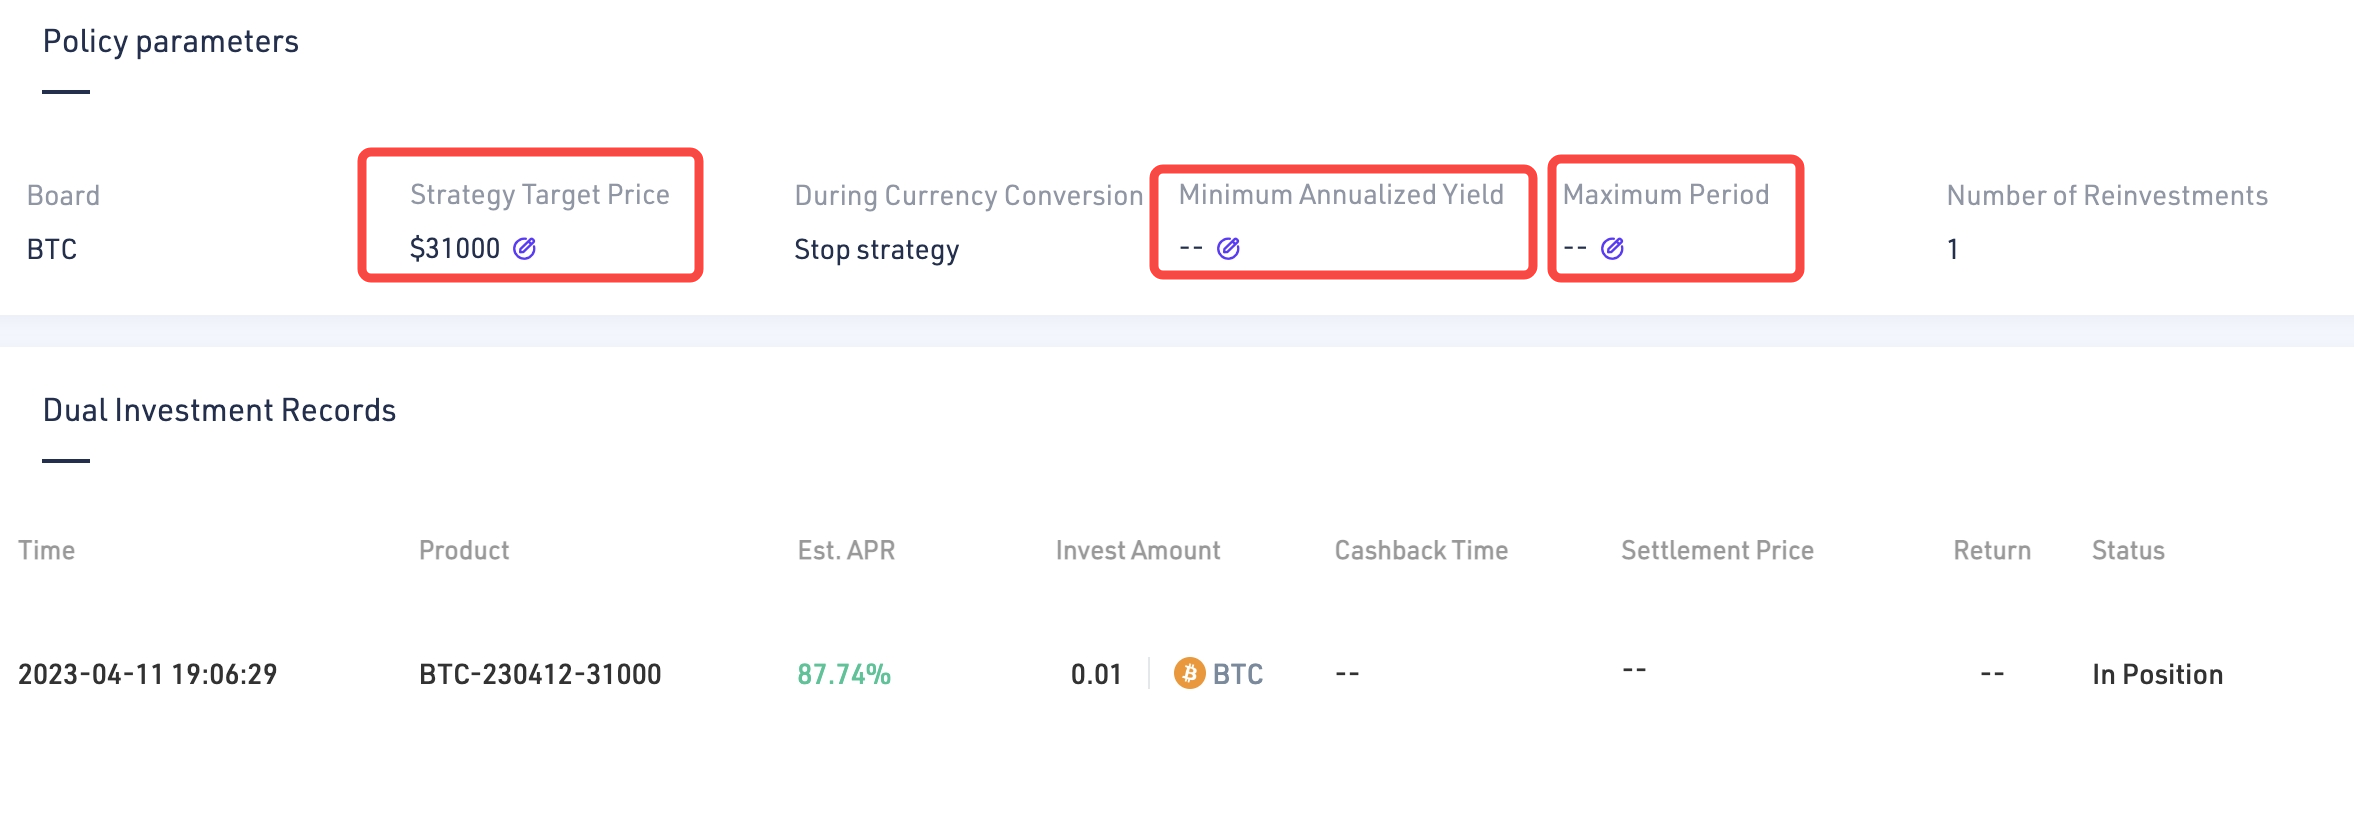2354x818 pixels.
Task: Click the 2023-04-11 19:06:29 record timestamp
Action: (x=147, y=674)
